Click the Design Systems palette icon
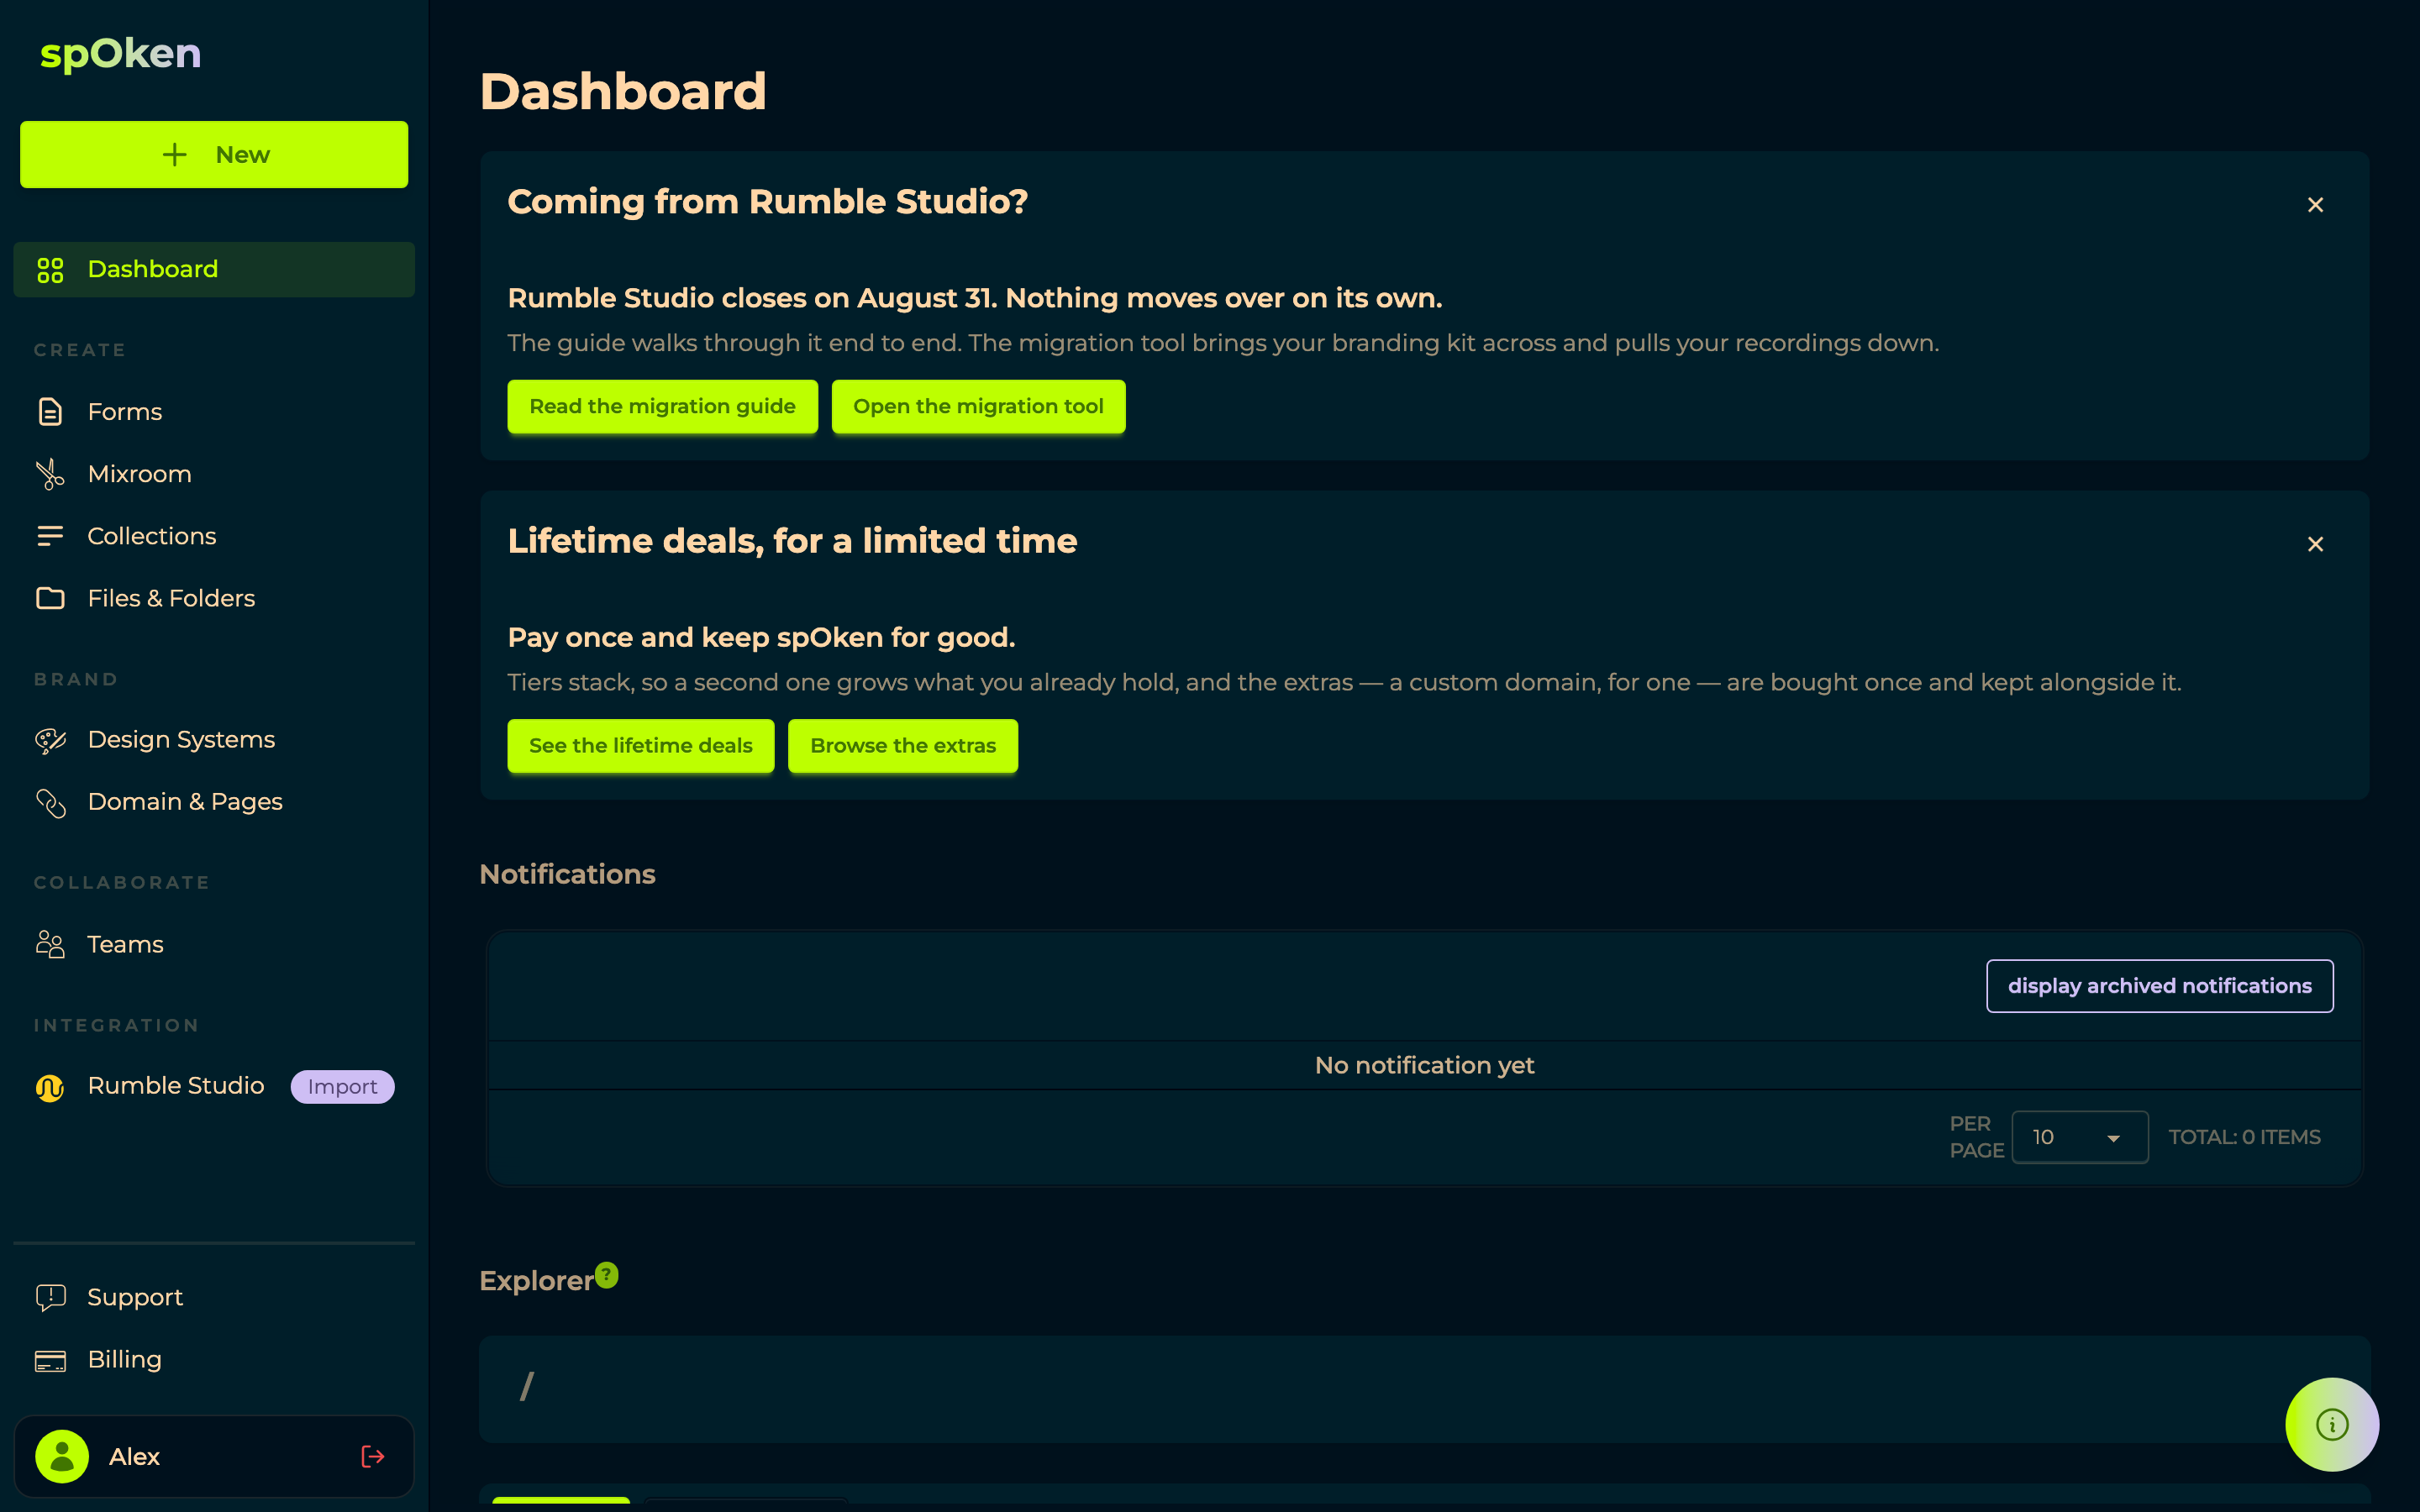The width and height of the screenshot is (2420, 1512). 50,740
